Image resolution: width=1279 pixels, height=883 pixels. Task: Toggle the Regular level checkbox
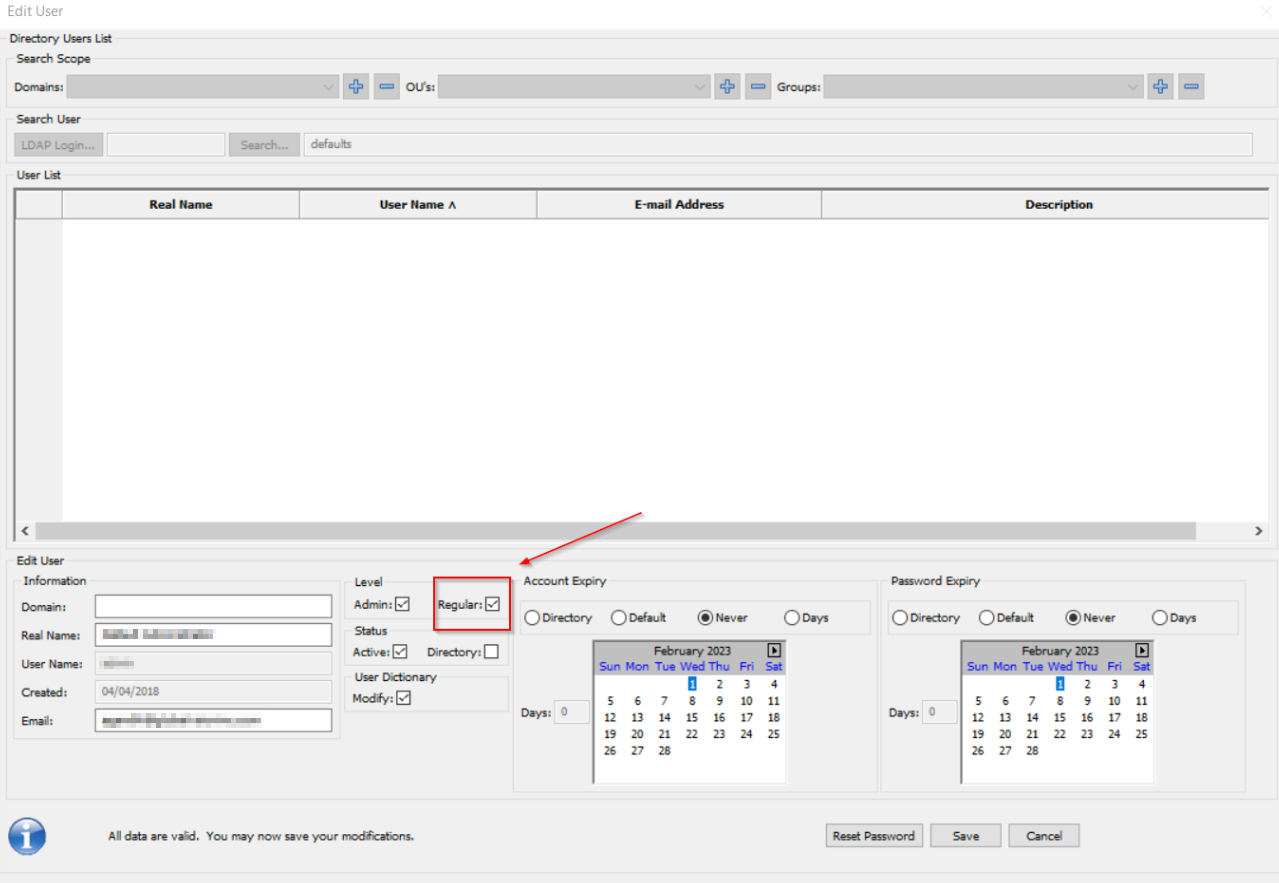pos(492,604)
